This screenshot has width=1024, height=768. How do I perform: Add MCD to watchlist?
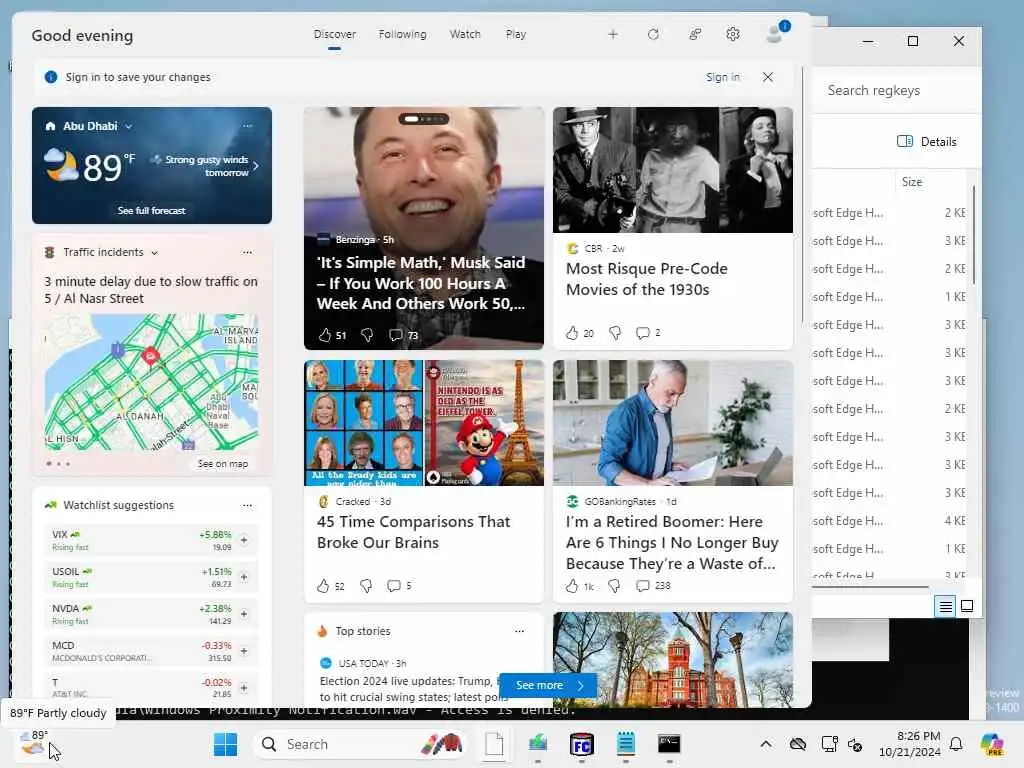[244, 651]
